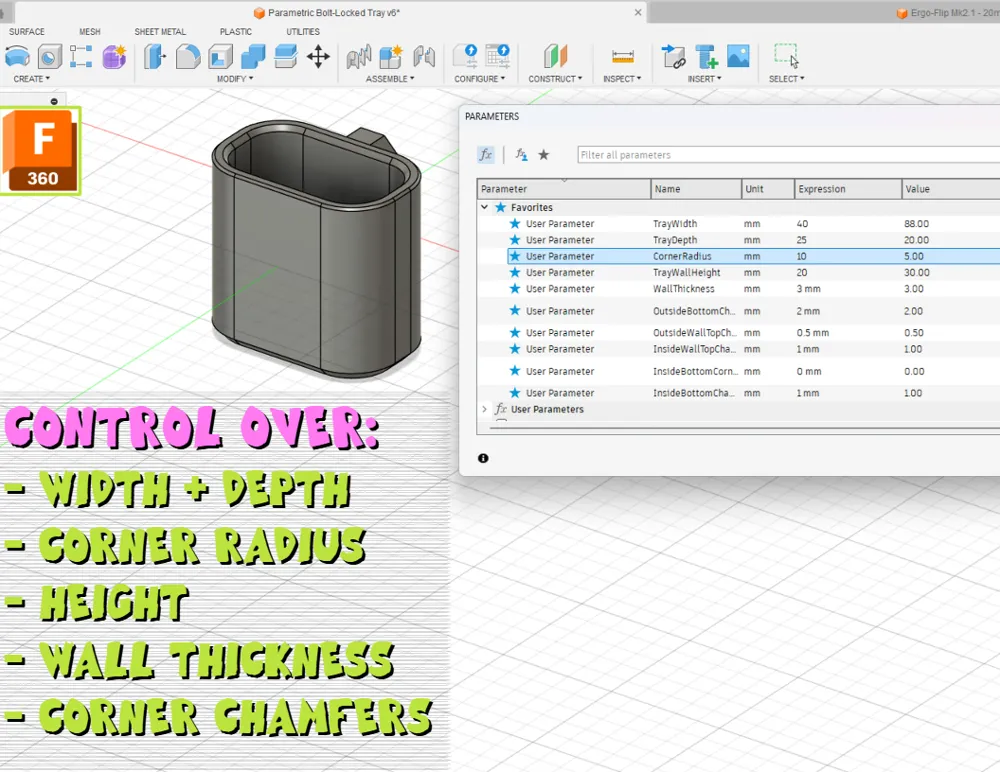Select the Shell tool
The image size is (1000, 772).
[221, 57]
